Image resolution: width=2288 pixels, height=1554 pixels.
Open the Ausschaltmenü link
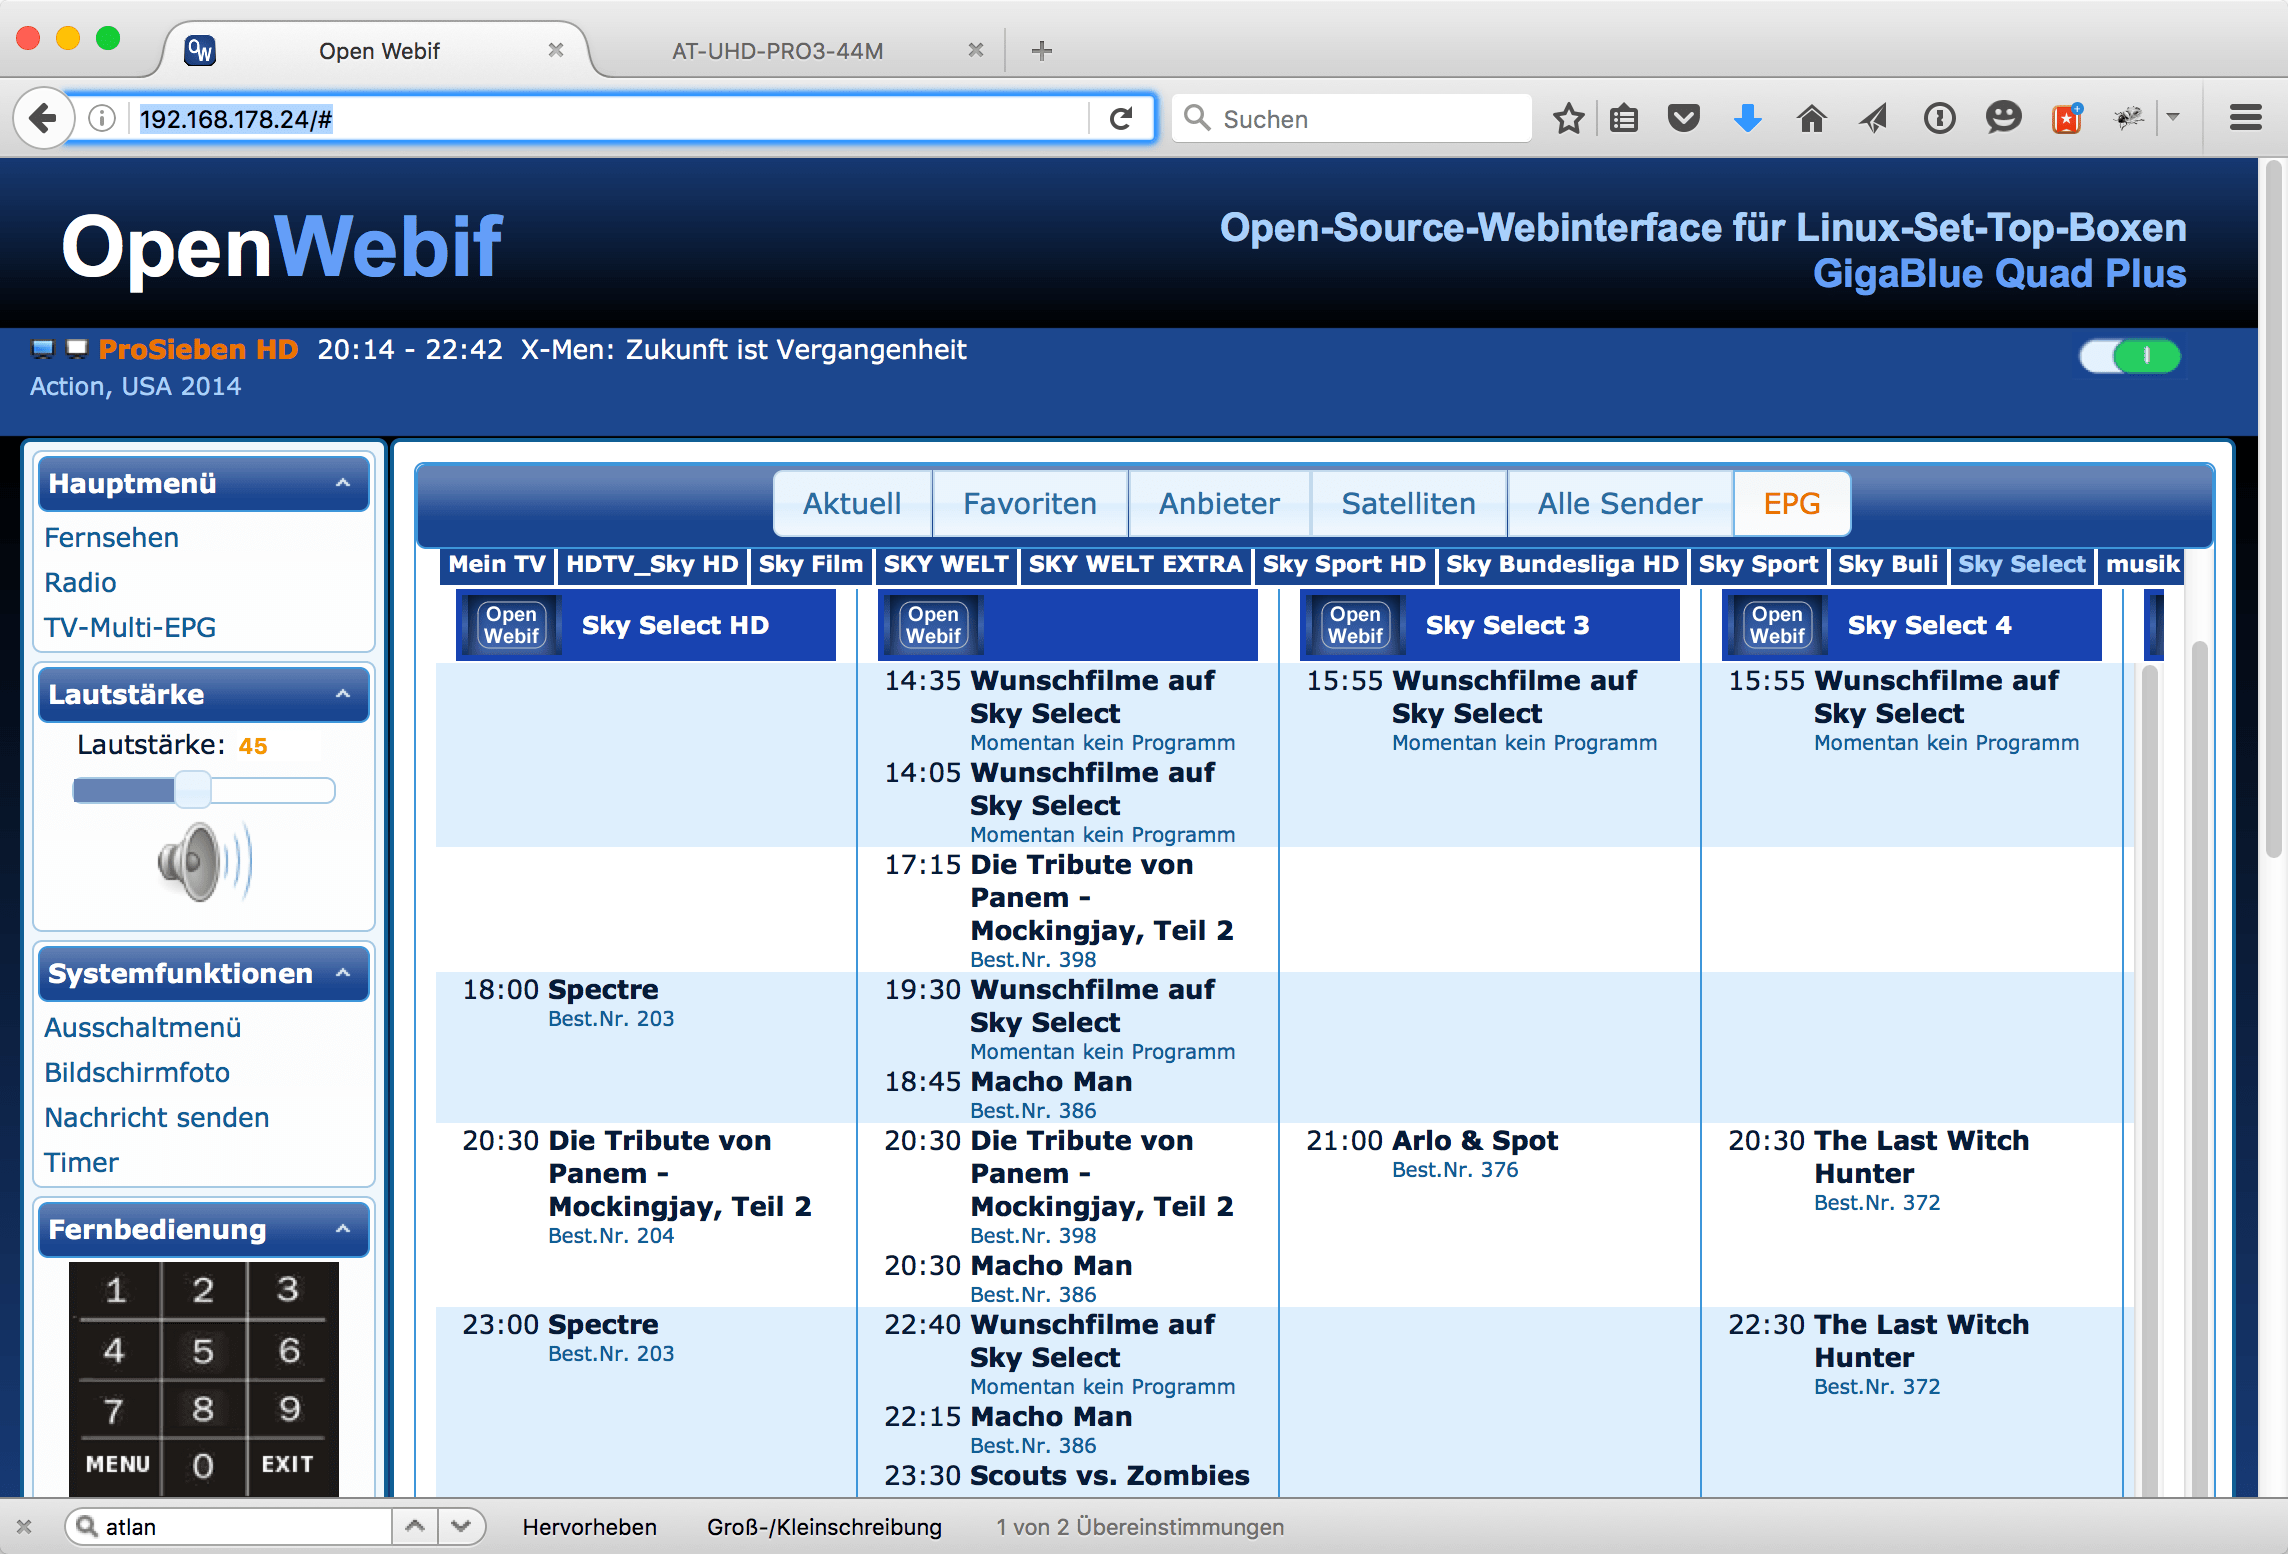pyautogui.click(x=143, y=1028)
